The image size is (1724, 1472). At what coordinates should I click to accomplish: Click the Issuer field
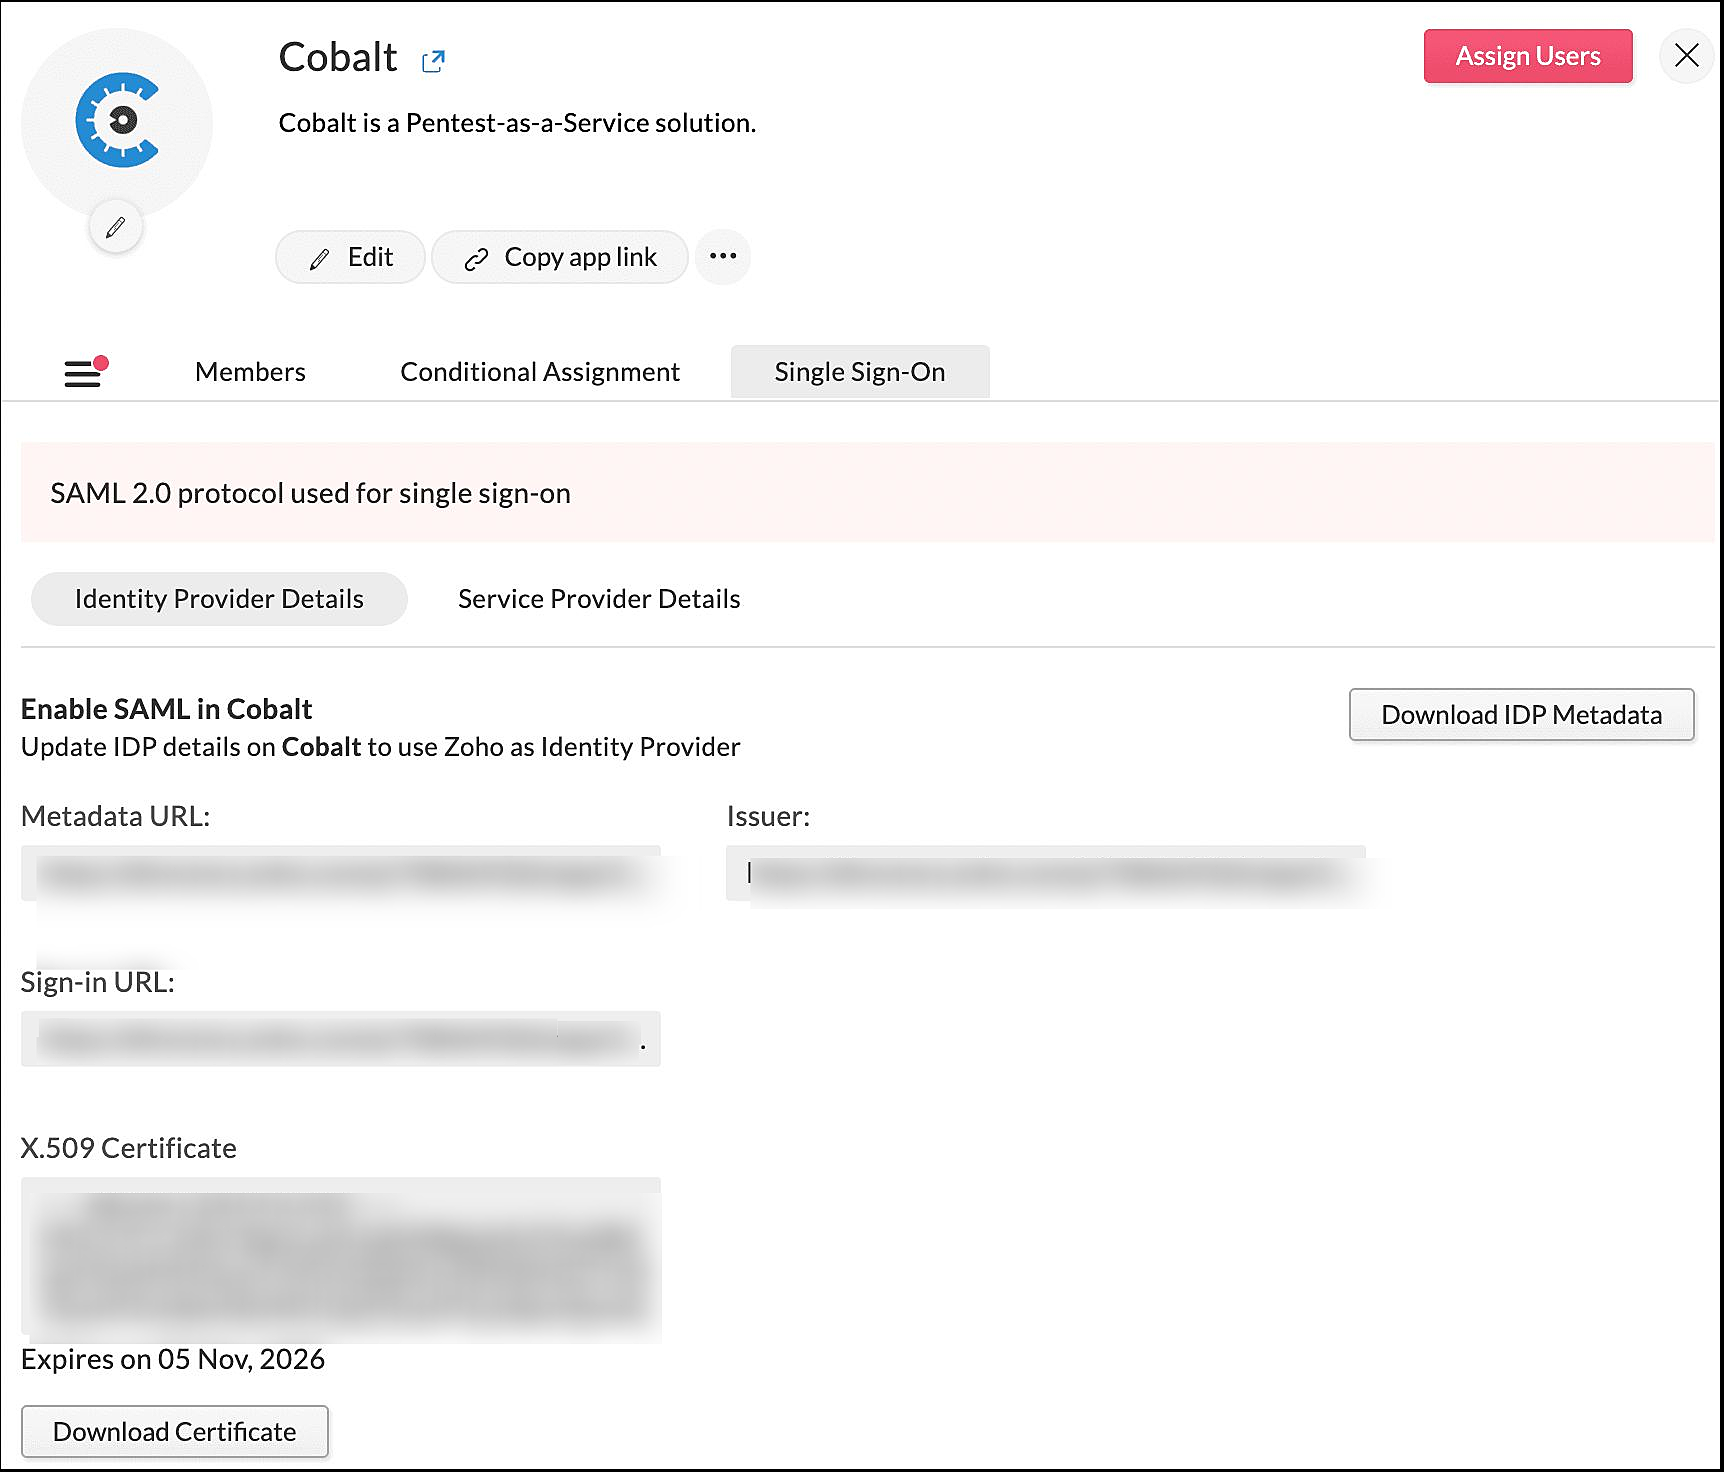pos(1046,873)
